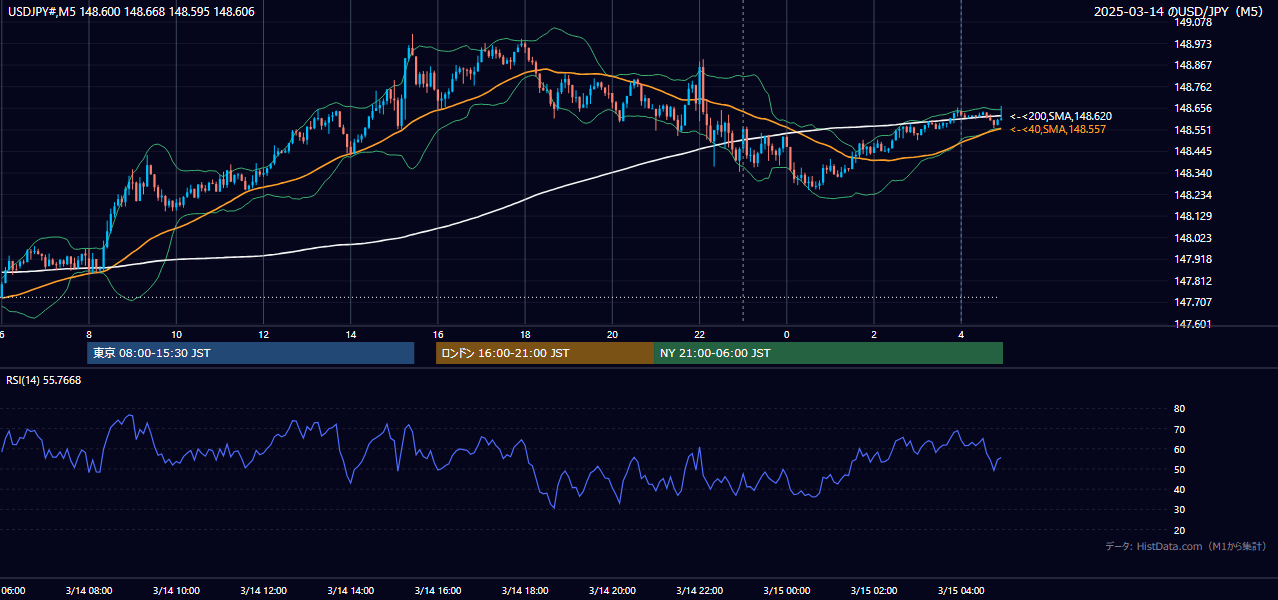
Task: Click the 3/14 18:00 date axis label
Action: click(x=526, y=590)
